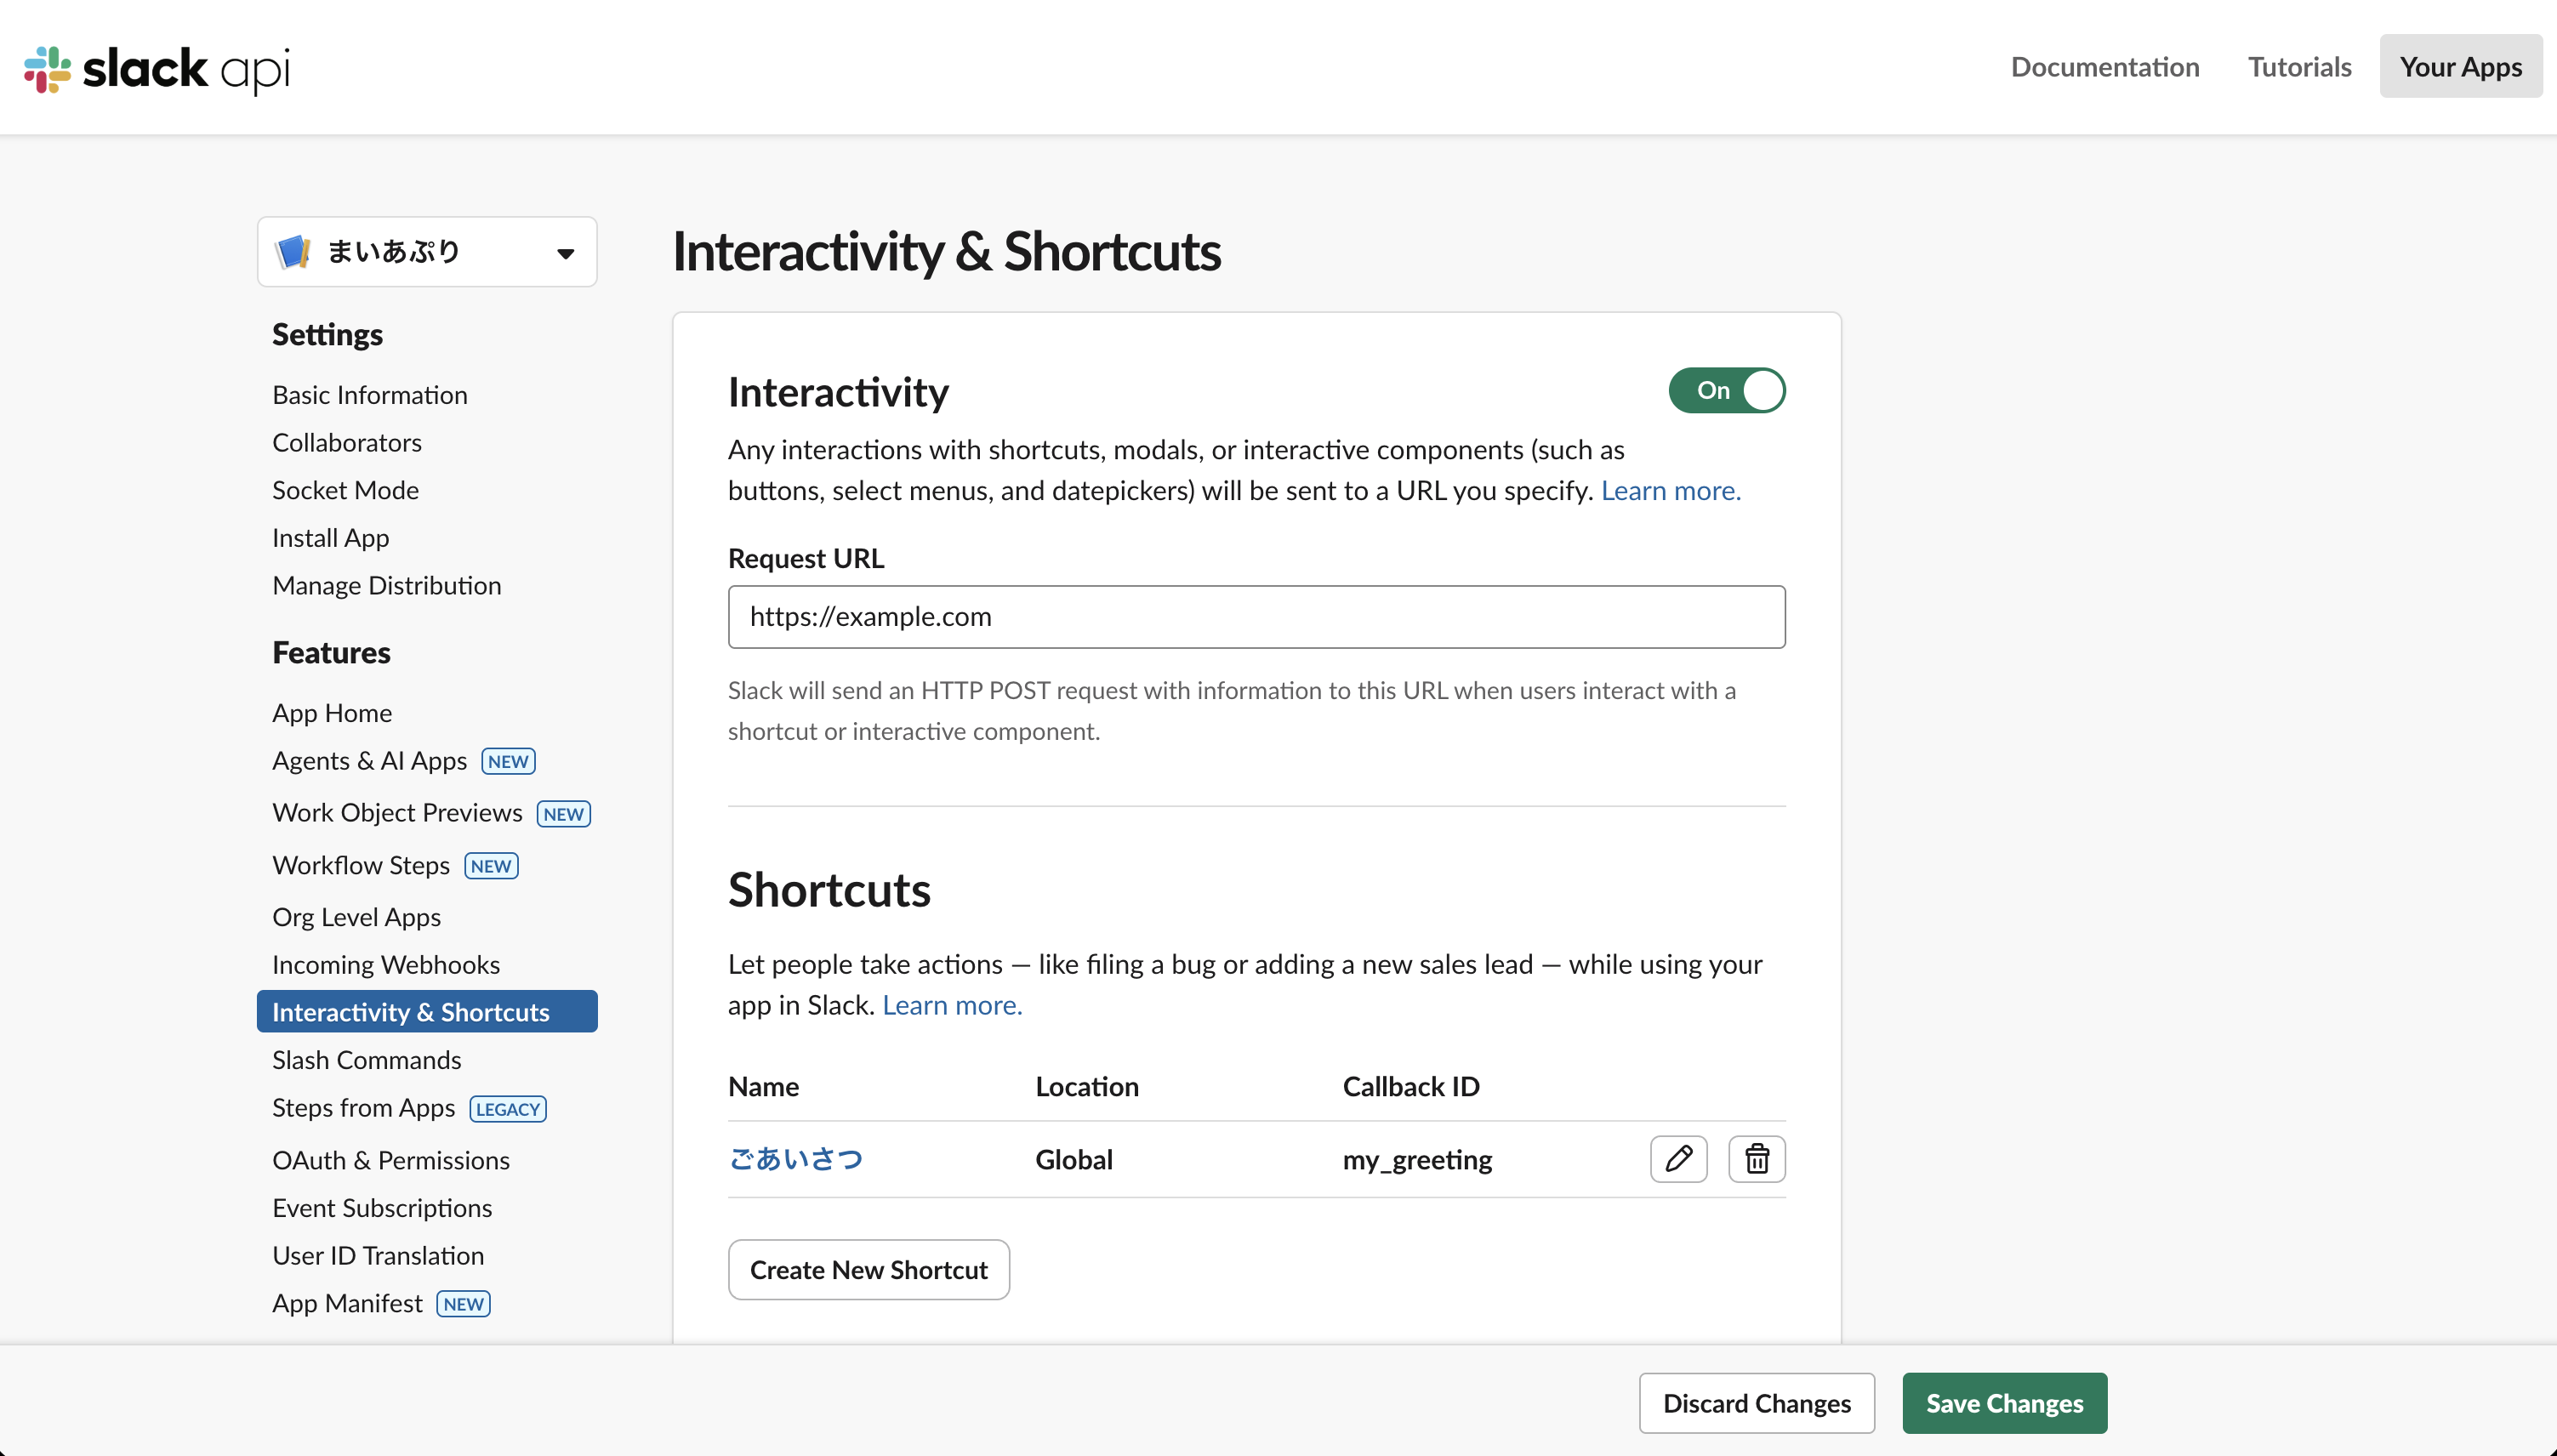Open the app switcher dropdown arrow
2557x1456 pixels.
[565, 252]
